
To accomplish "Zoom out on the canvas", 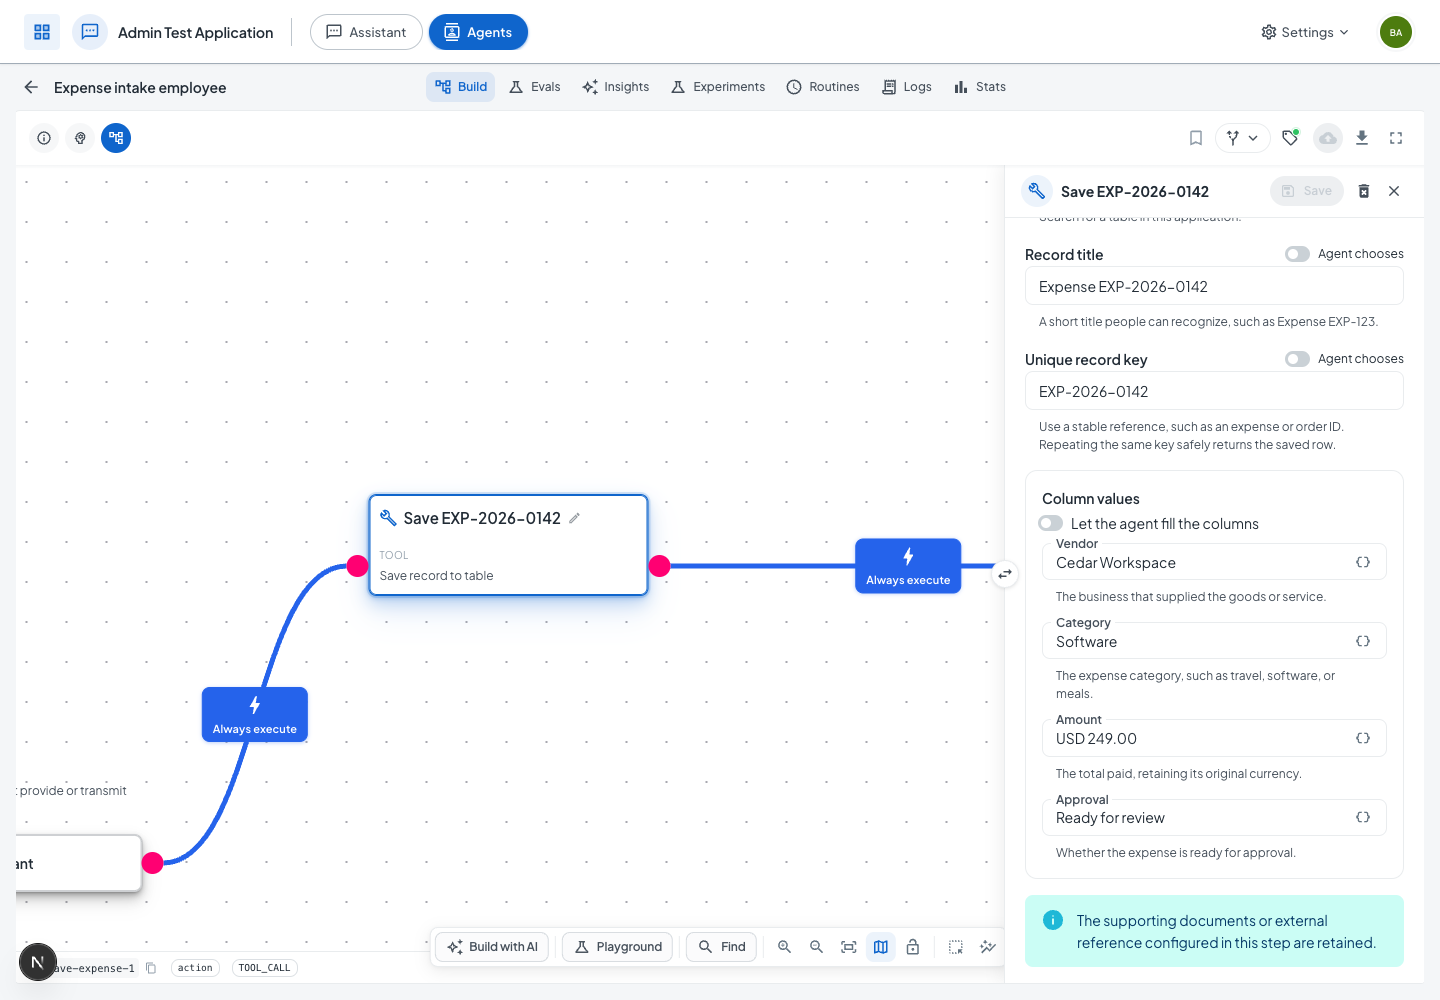I will (817, 947).
